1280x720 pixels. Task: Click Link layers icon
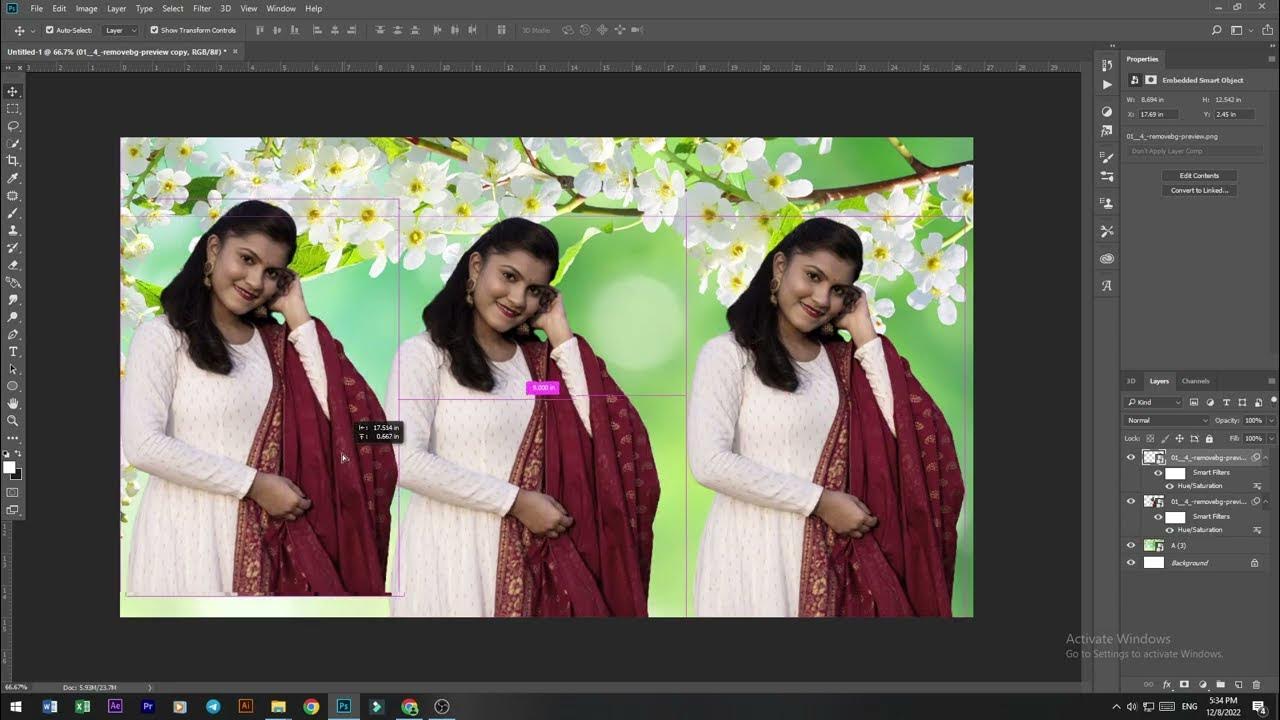pyautogui.click(x=1149, y=685)
